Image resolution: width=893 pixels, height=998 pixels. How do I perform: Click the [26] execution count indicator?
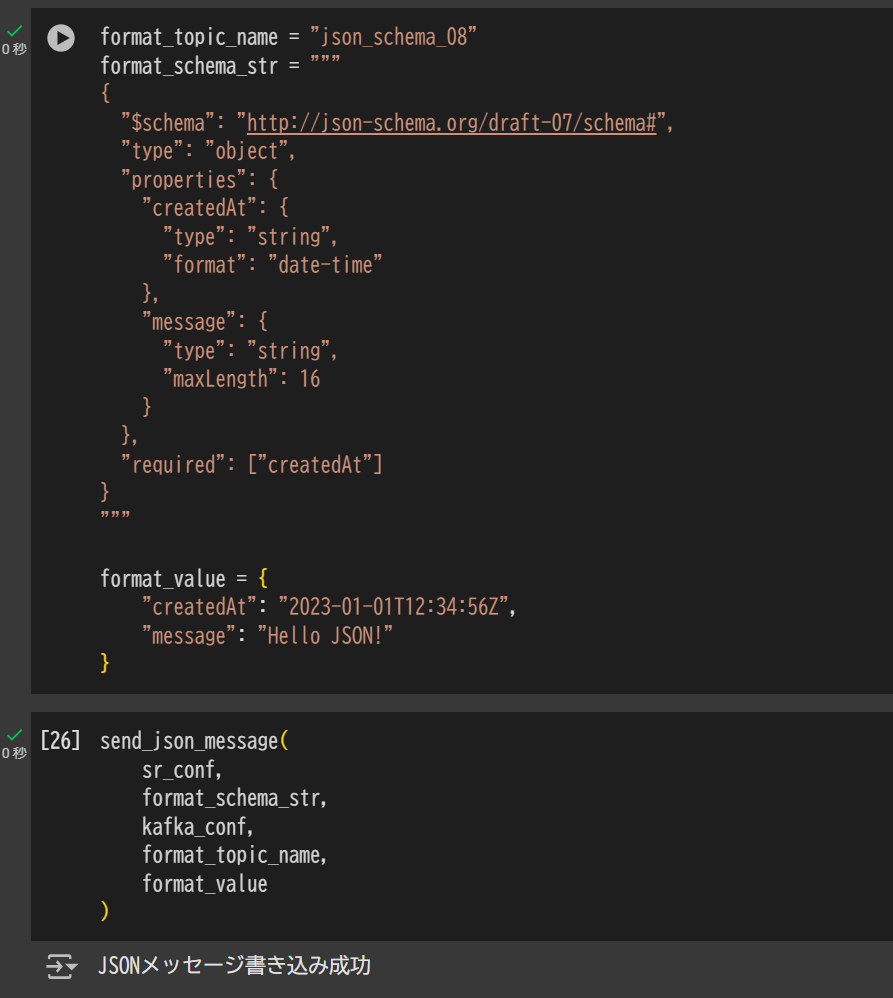pos(60,740)
